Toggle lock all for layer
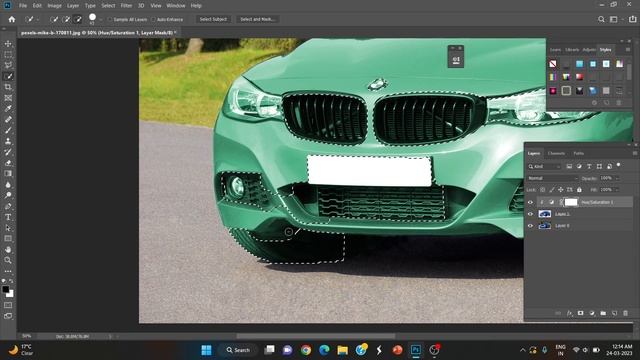640x360 pixels. pyautogui.click(x=579, y=190)
